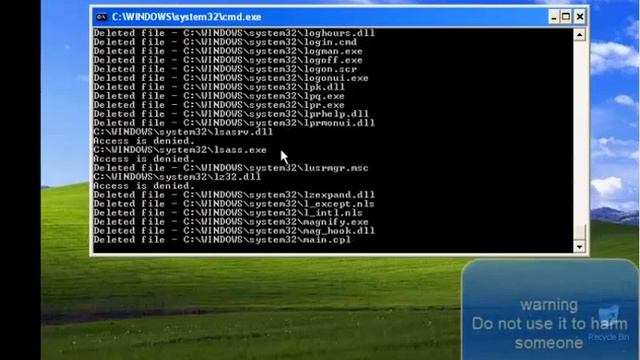Click the vertical scrollbar thumb

point(579,231)
